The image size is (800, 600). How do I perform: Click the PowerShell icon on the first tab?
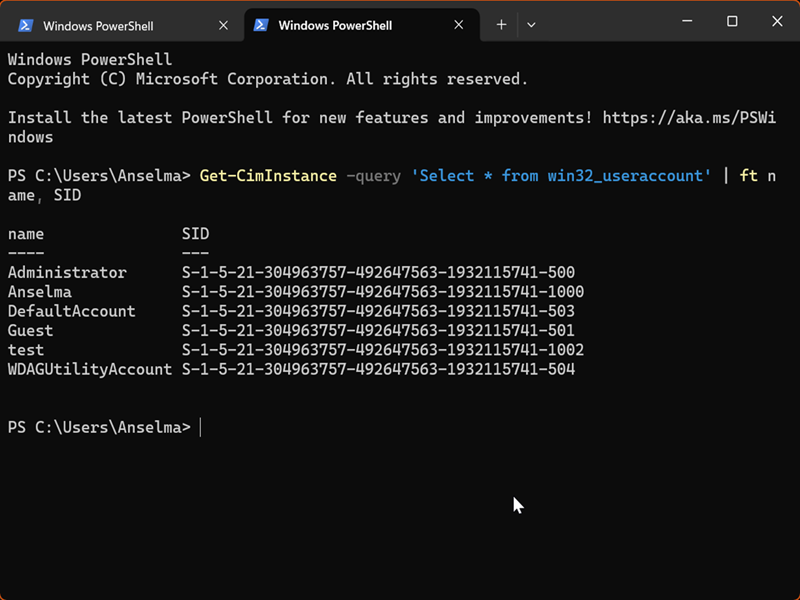[x=26, y=25]
